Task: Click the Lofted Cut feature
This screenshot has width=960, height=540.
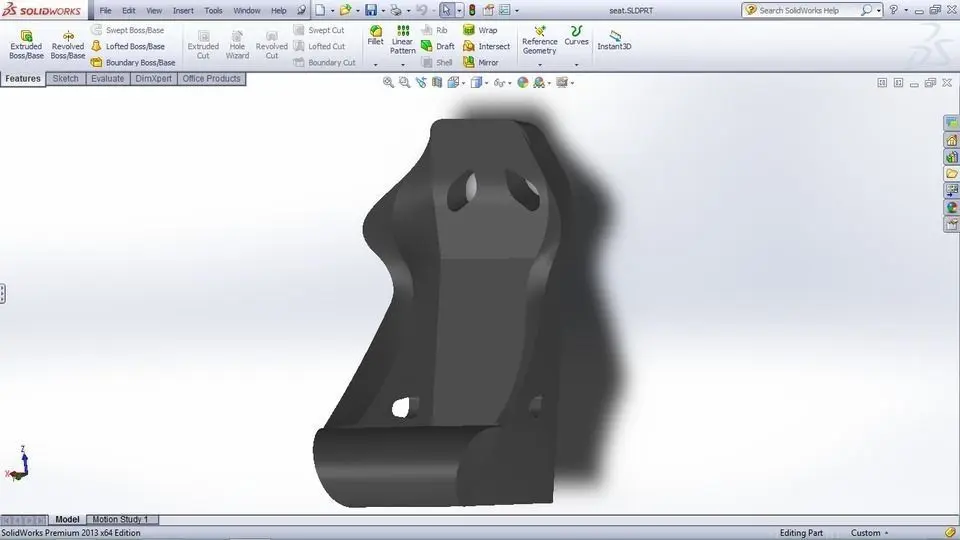Action: (x=319, y=46)
